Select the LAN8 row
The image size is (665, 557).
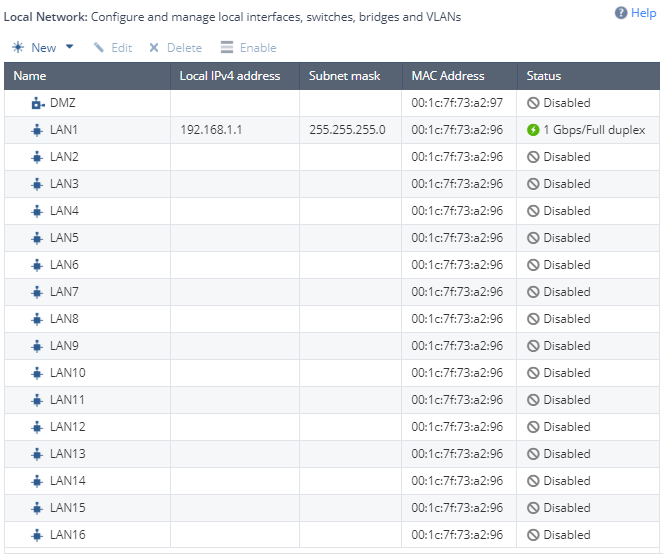tap(332, 319)
